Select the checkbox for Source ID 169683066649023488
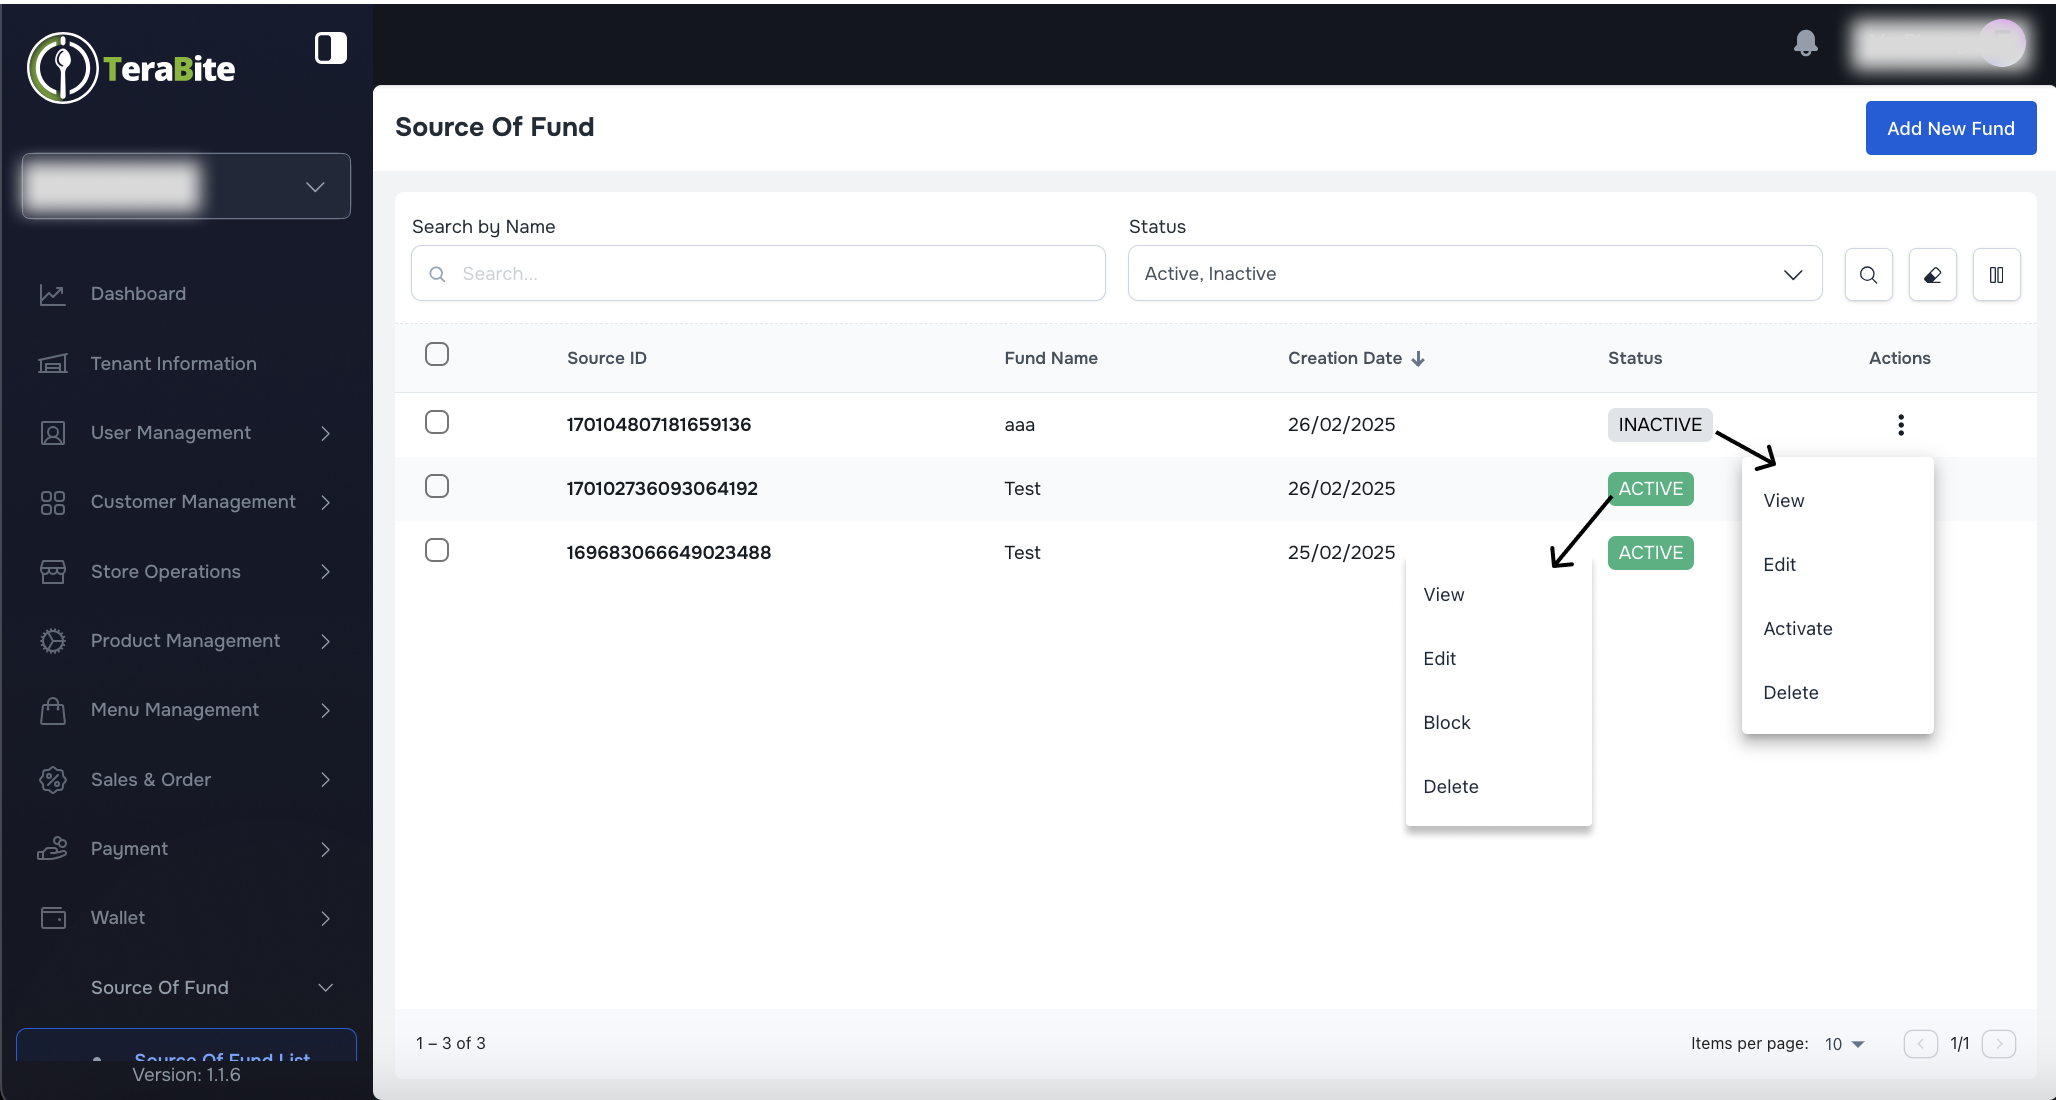The width and height of the screenshot is (2056, 1100). [437, 549]
